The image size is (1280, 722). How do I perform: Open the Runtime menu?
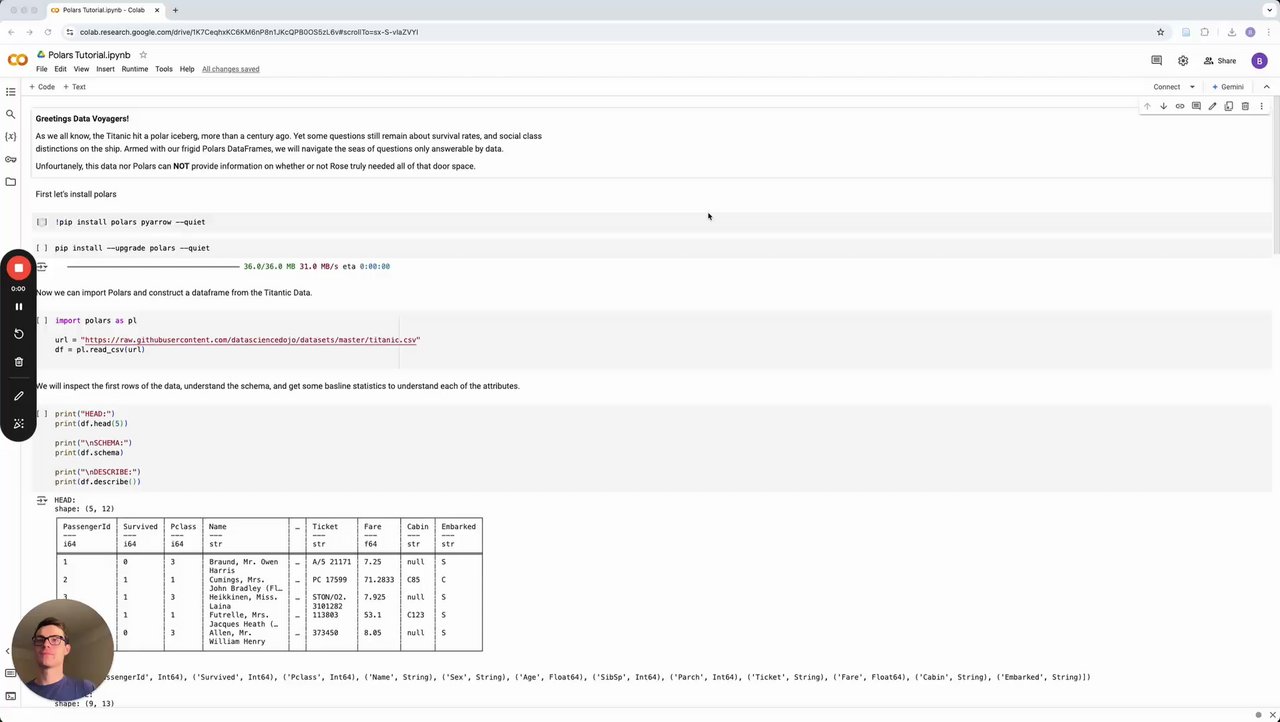click(135, 69)
